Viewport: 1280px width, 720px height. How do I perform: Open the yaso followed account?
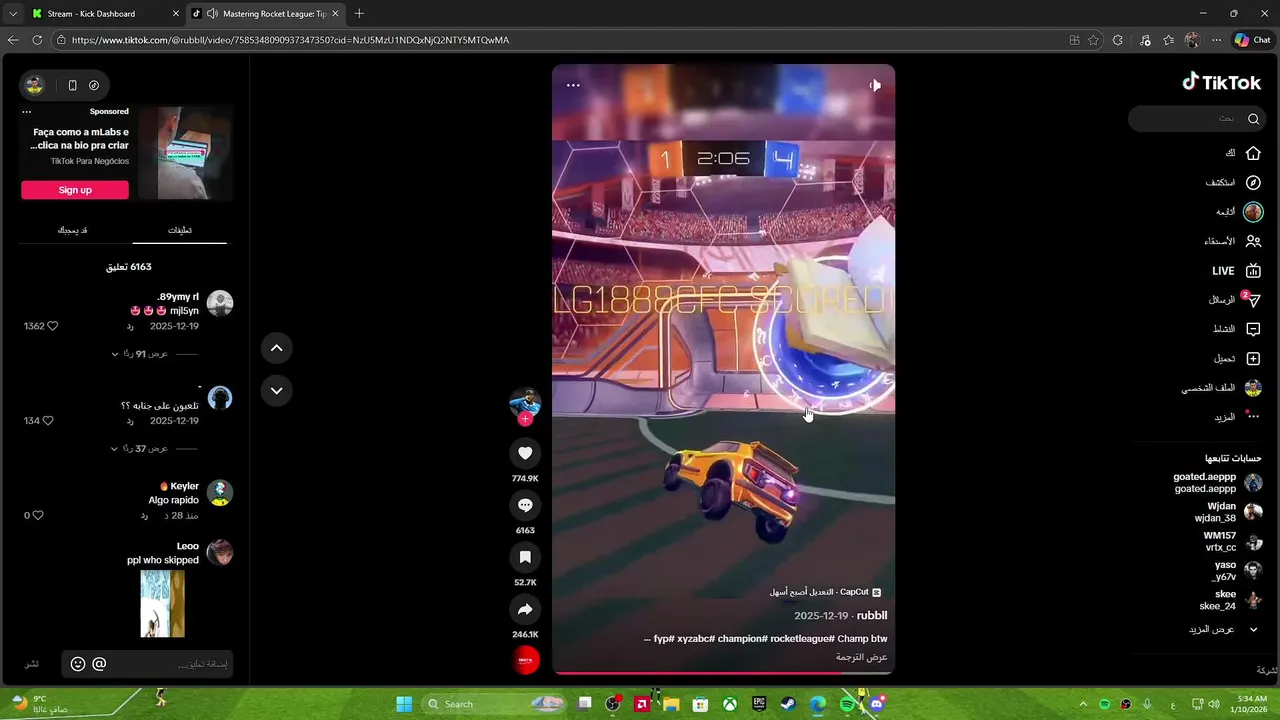[1237, 571]
